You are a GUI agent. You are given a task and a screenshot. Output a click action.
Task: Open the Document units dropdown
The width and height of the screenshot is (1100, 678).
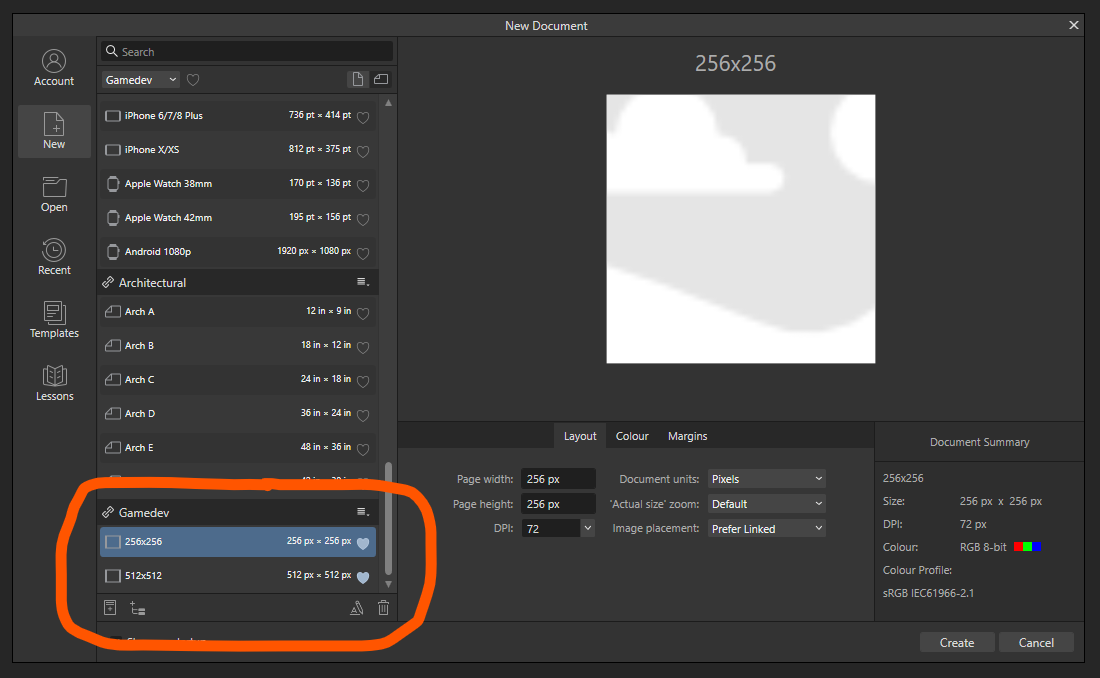point(766,478)
